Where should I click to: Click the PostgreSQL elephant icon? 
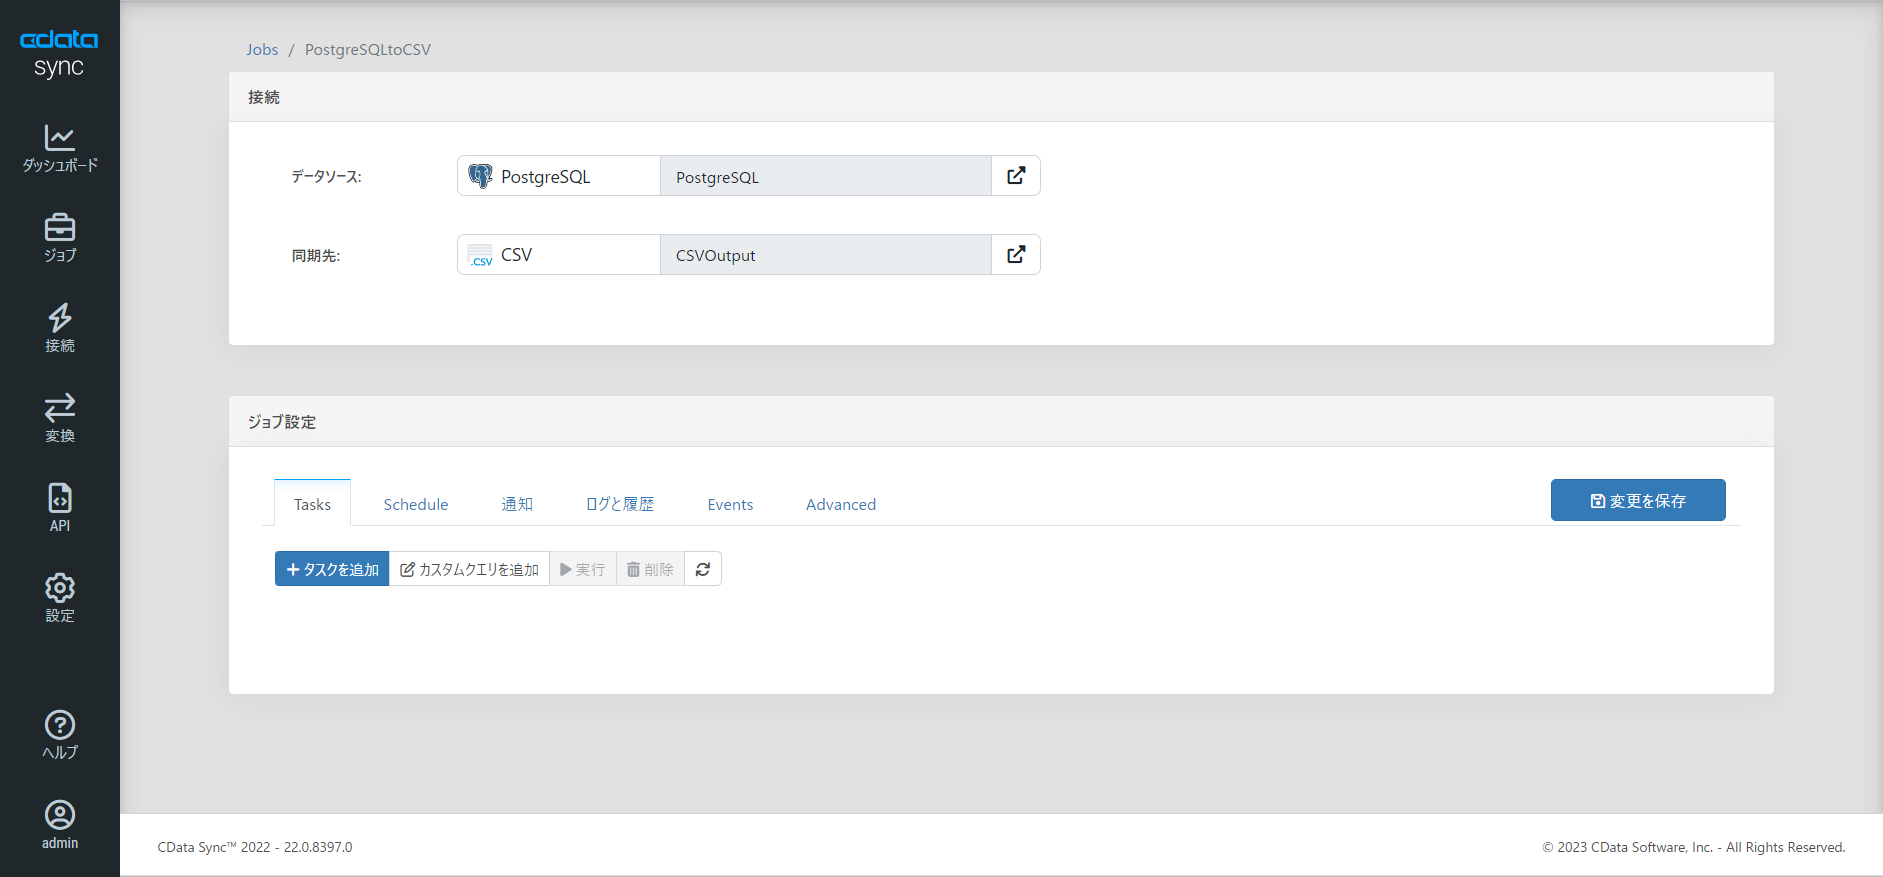point(481,176)
